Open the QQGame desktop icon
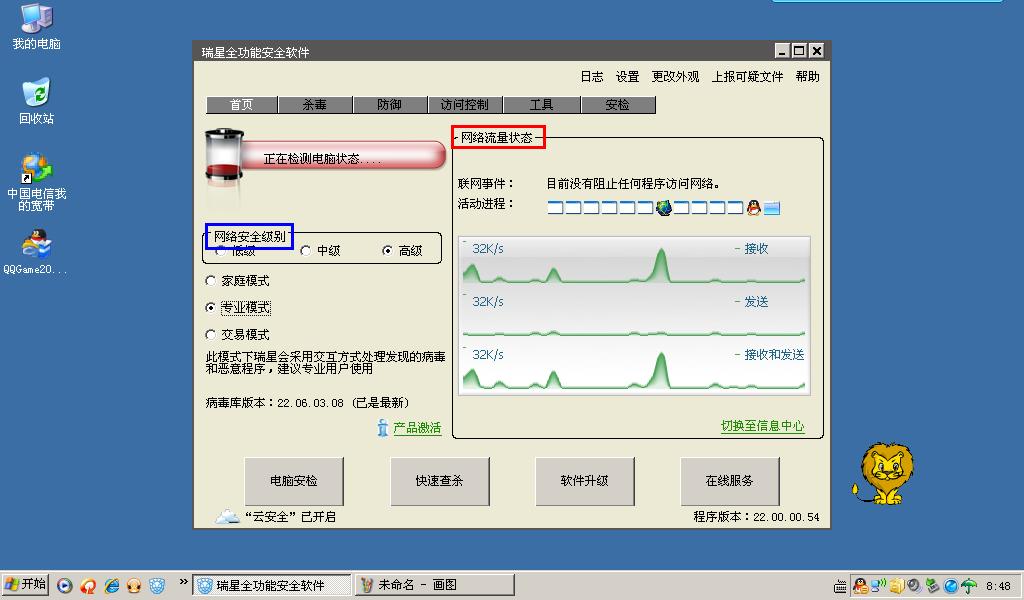The width and height of the screenshot is (1024, 600). point(36,251)
